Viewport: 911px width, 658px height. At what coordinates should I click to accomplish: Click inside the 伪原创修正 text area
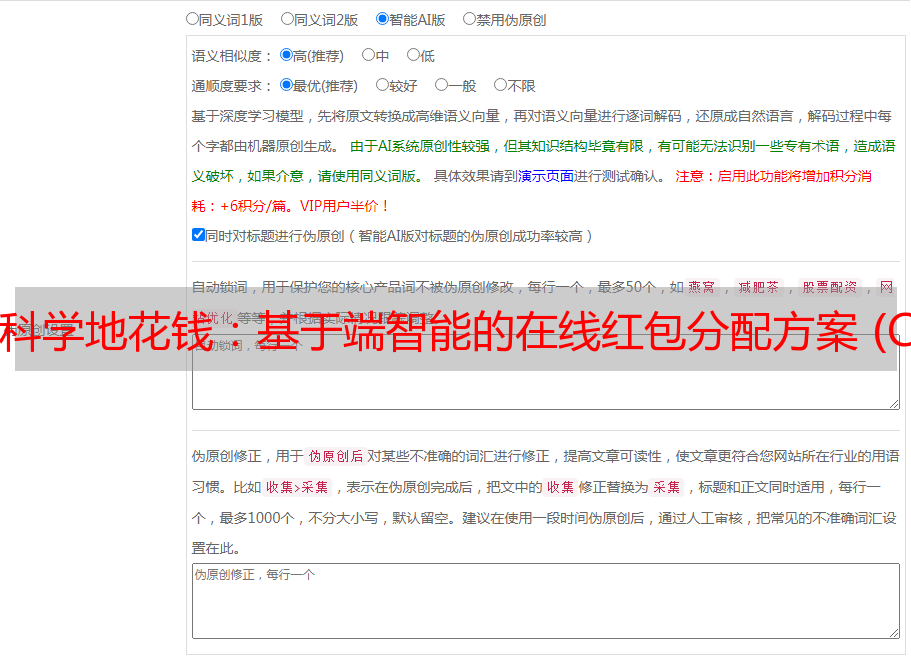click(546, 601)
